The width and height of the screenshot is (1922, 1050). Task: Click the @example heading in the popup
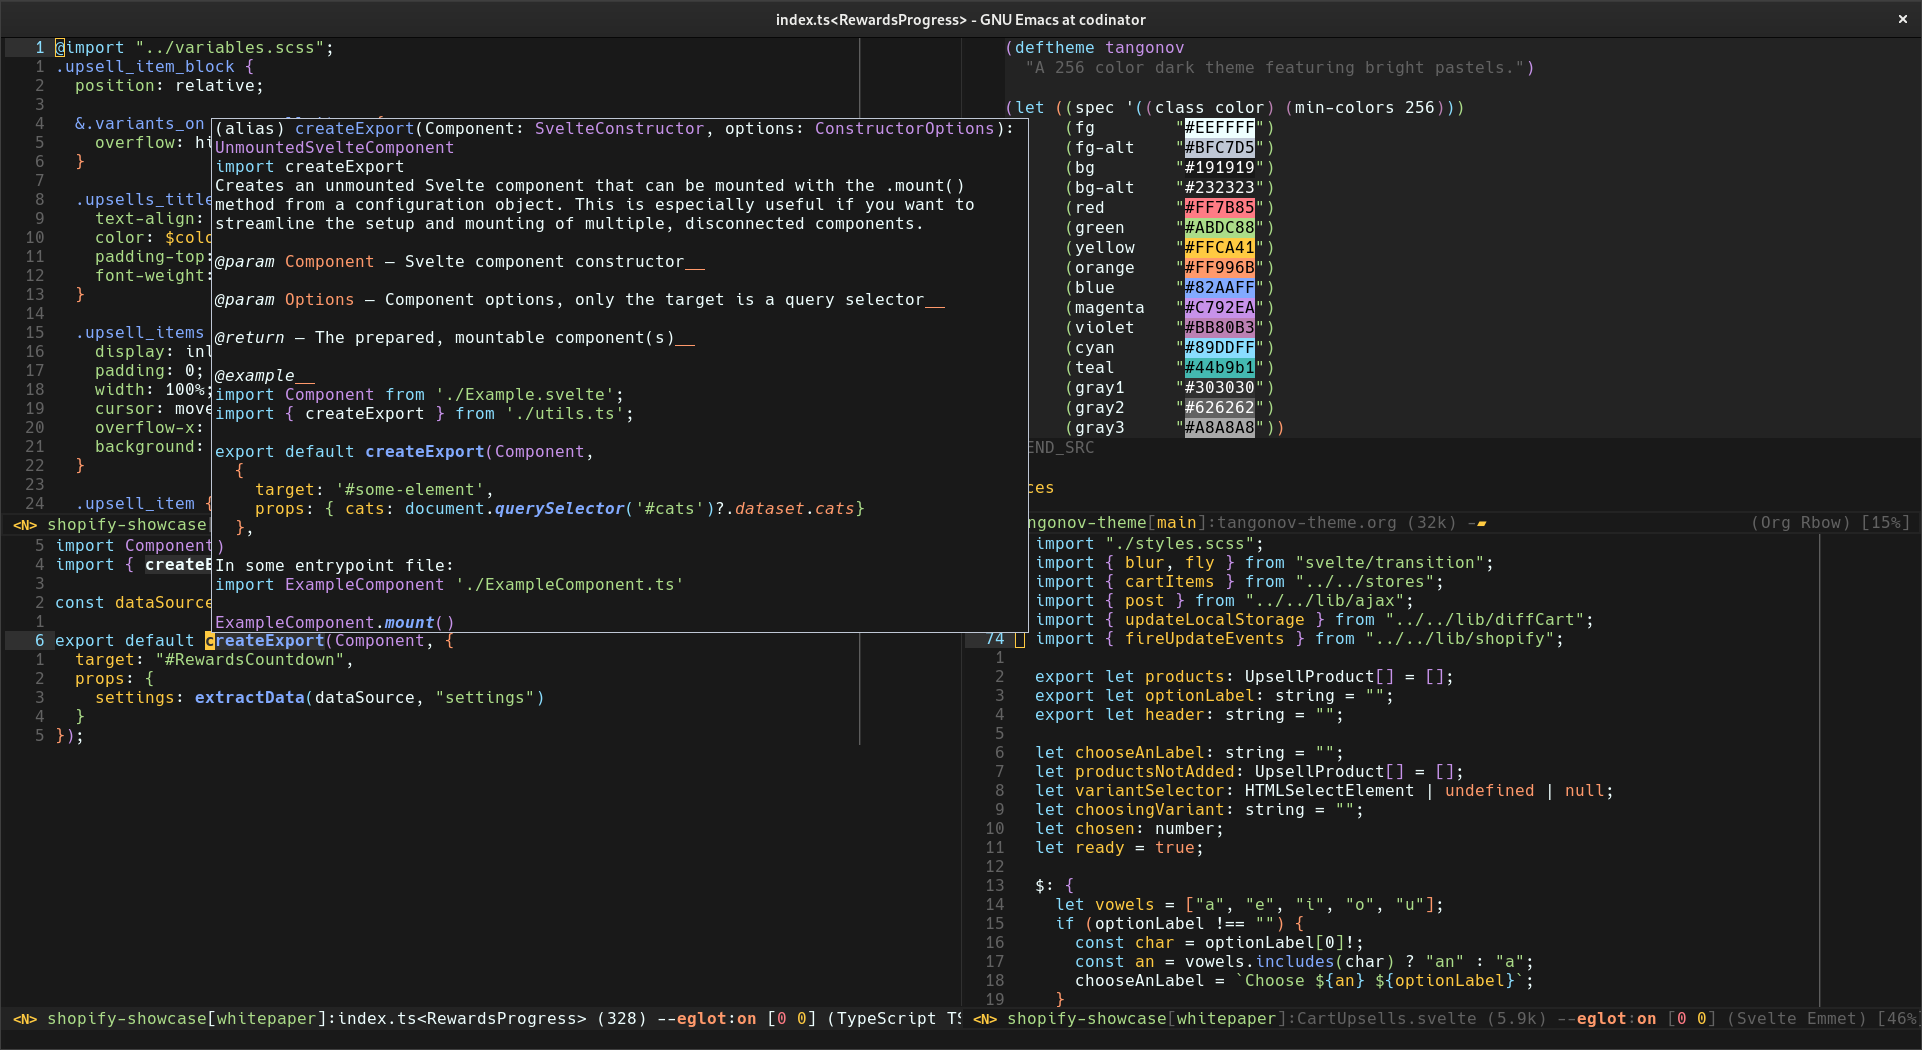pos(265,376)
